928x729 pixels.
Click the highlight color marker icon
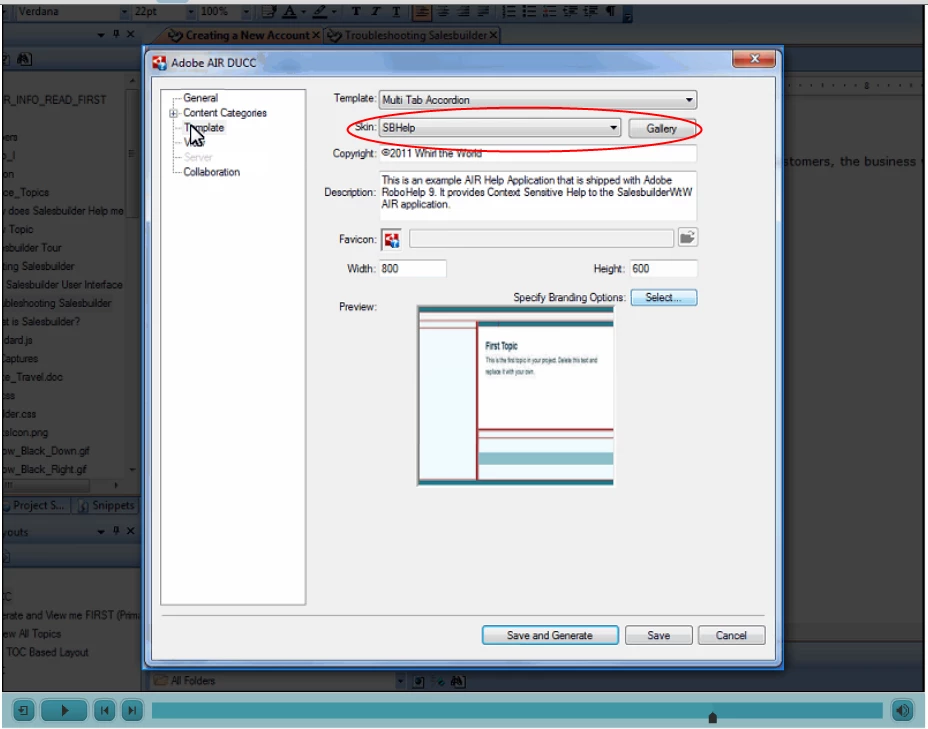(x=320, y=12)
